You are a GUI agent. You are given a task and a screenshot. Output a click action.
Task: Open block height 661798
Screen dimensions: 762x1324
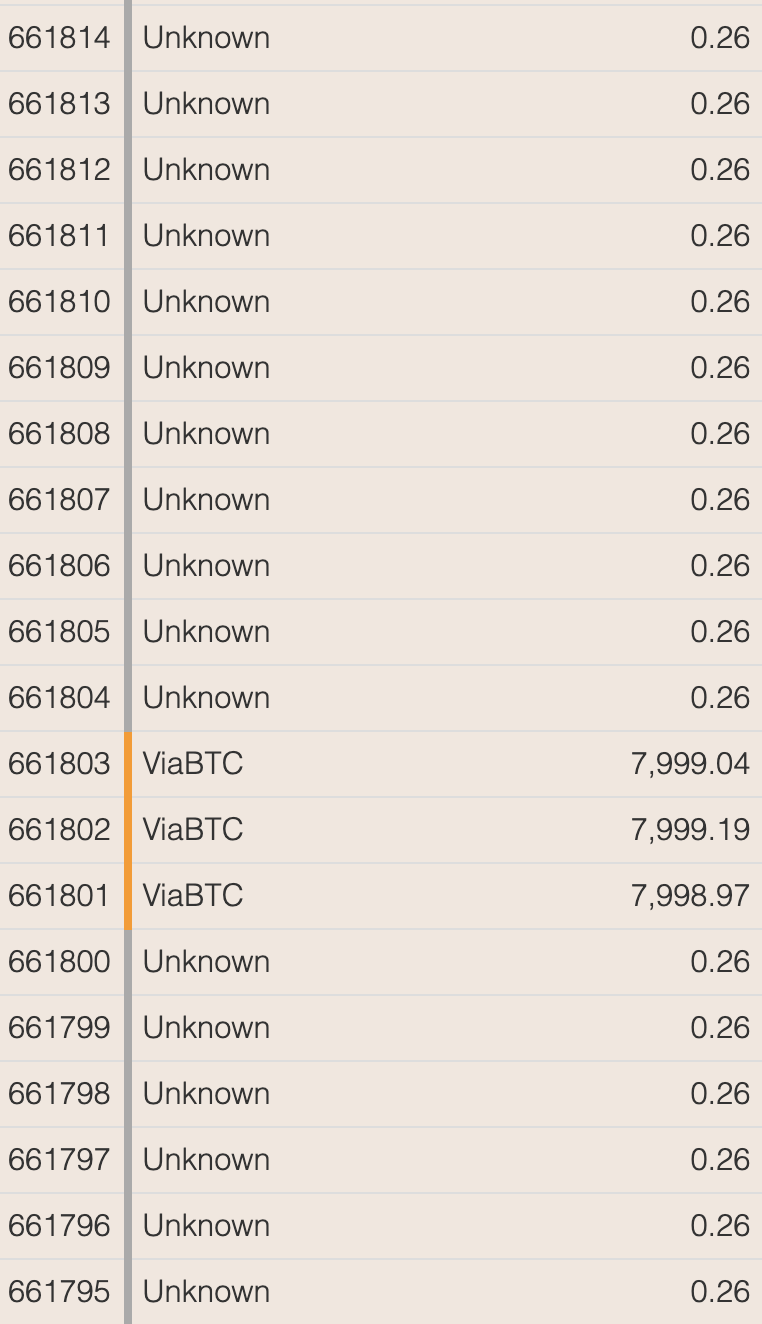[59, 1094]
